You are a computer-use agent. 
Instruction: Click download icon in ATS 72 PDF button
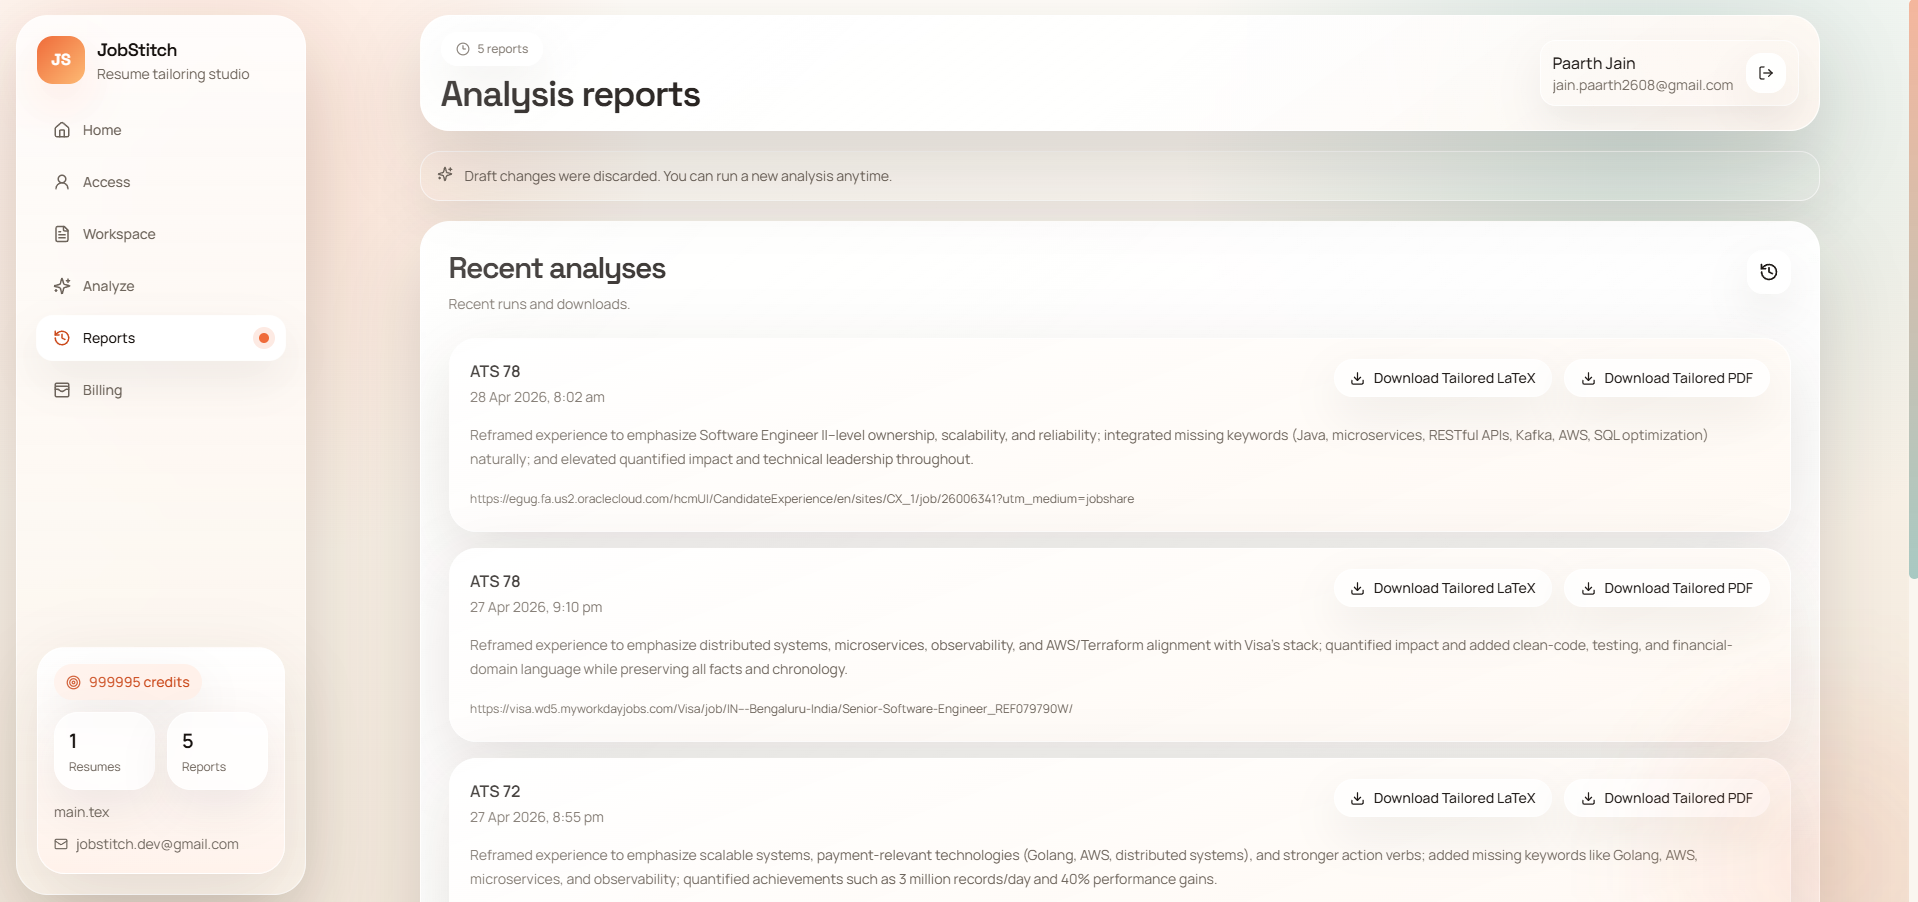click(x=1588, y=798)
